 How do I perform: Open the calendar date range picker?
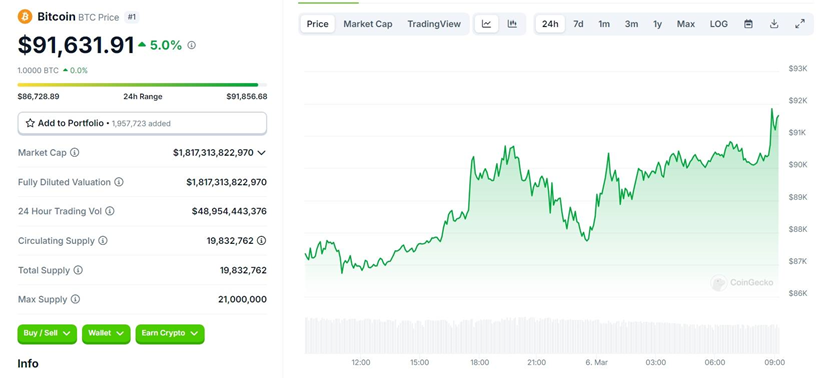748,24
